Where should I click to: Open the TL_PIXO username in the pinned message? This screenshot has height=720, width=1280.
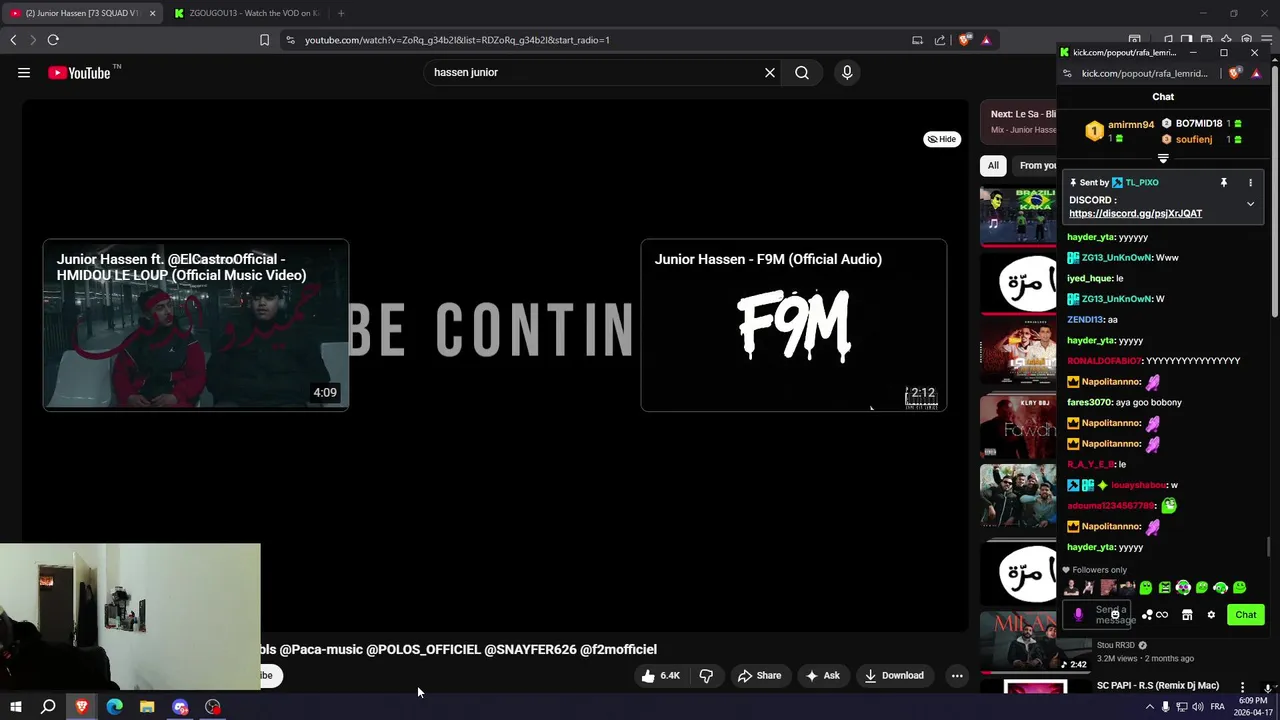click(1142, 183)
